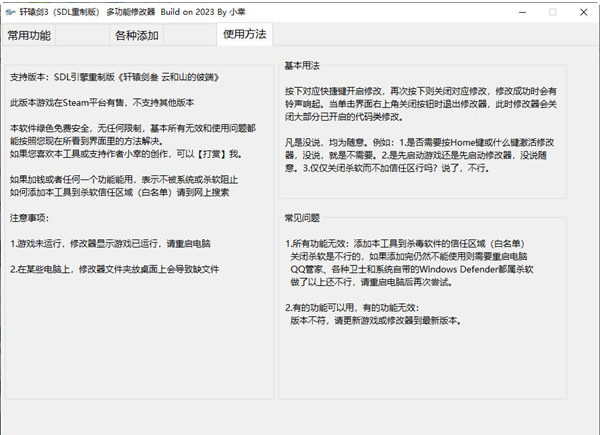
Task: Close the trainer window
Action: (584, 12)
